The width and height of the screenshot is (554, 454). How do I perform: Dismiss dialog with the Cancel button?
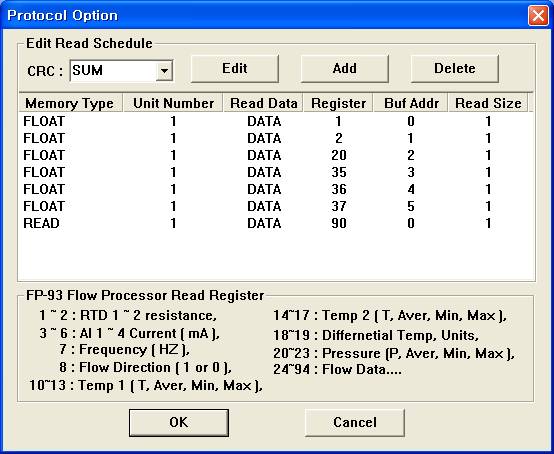pyautogui.click(x=355, y=423)
